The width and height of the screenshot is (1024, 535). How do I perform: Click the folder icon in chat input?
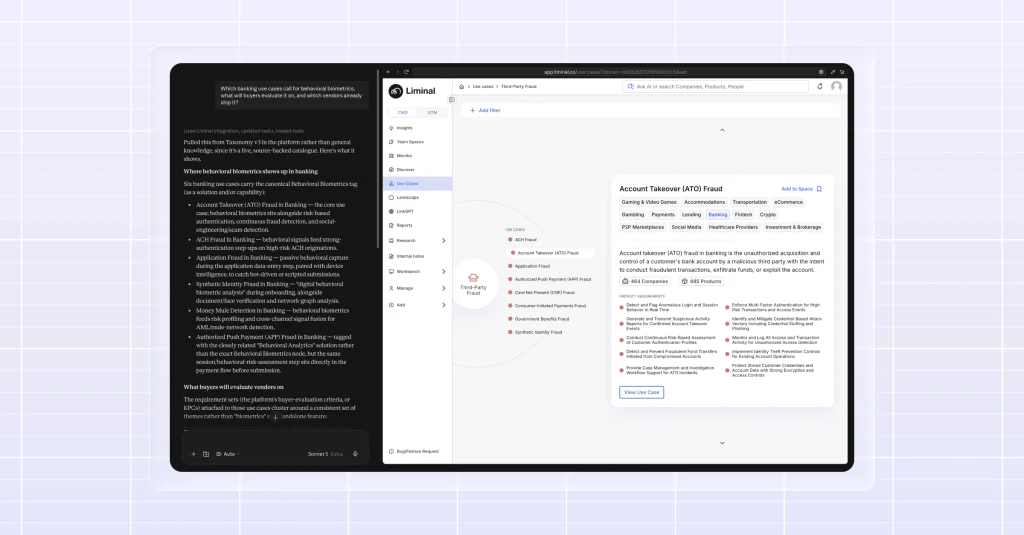[x=206, y=454]
